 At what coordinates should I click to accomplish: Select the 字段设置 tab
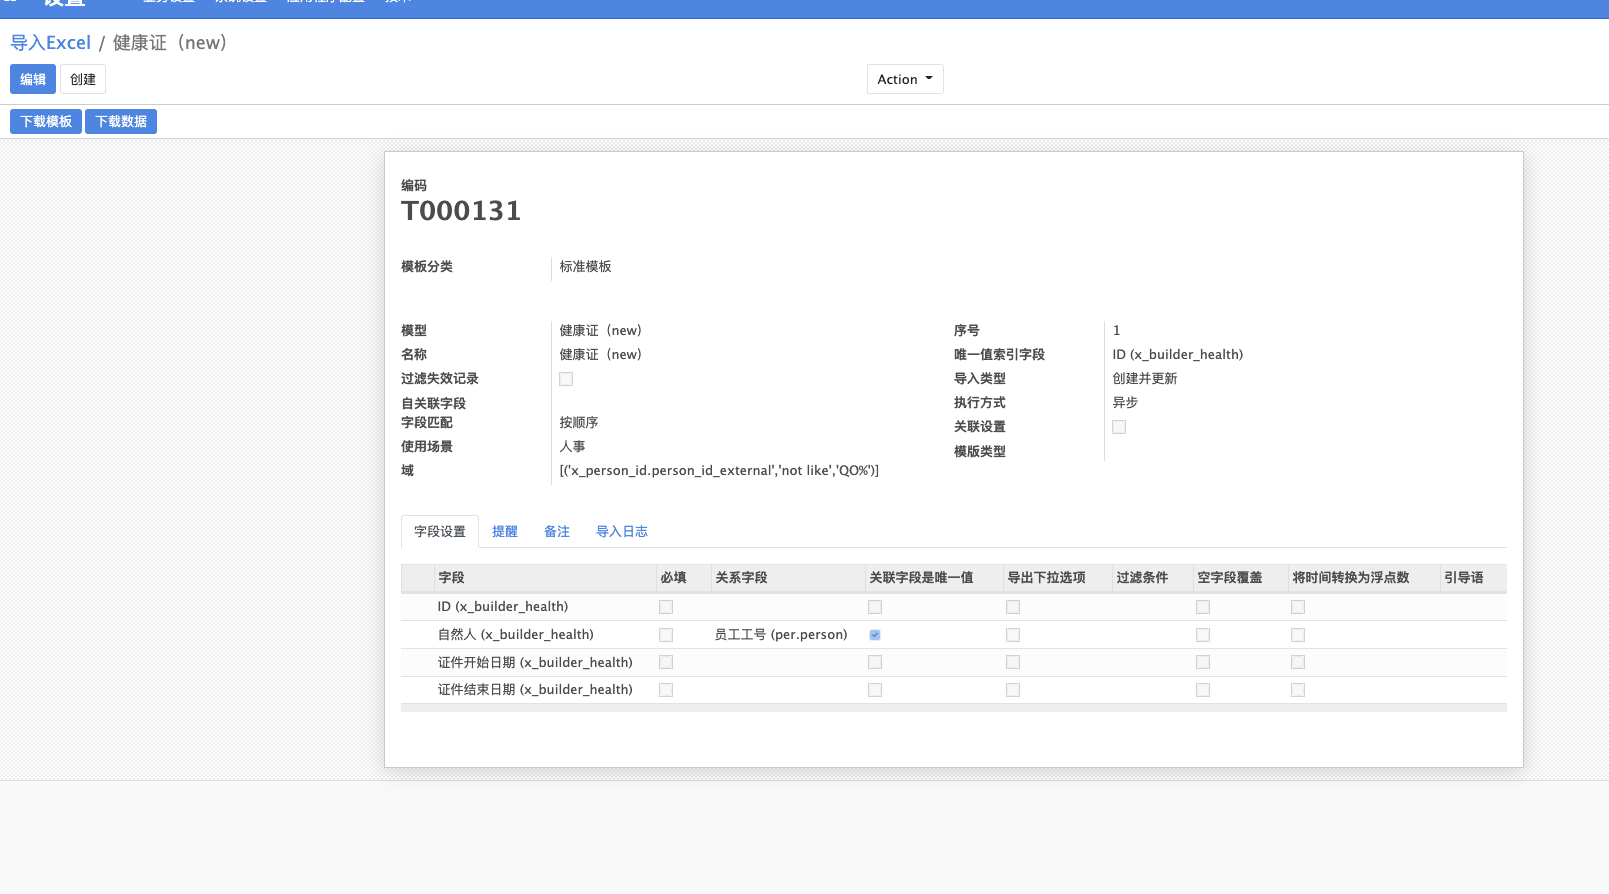click(440, 531)
